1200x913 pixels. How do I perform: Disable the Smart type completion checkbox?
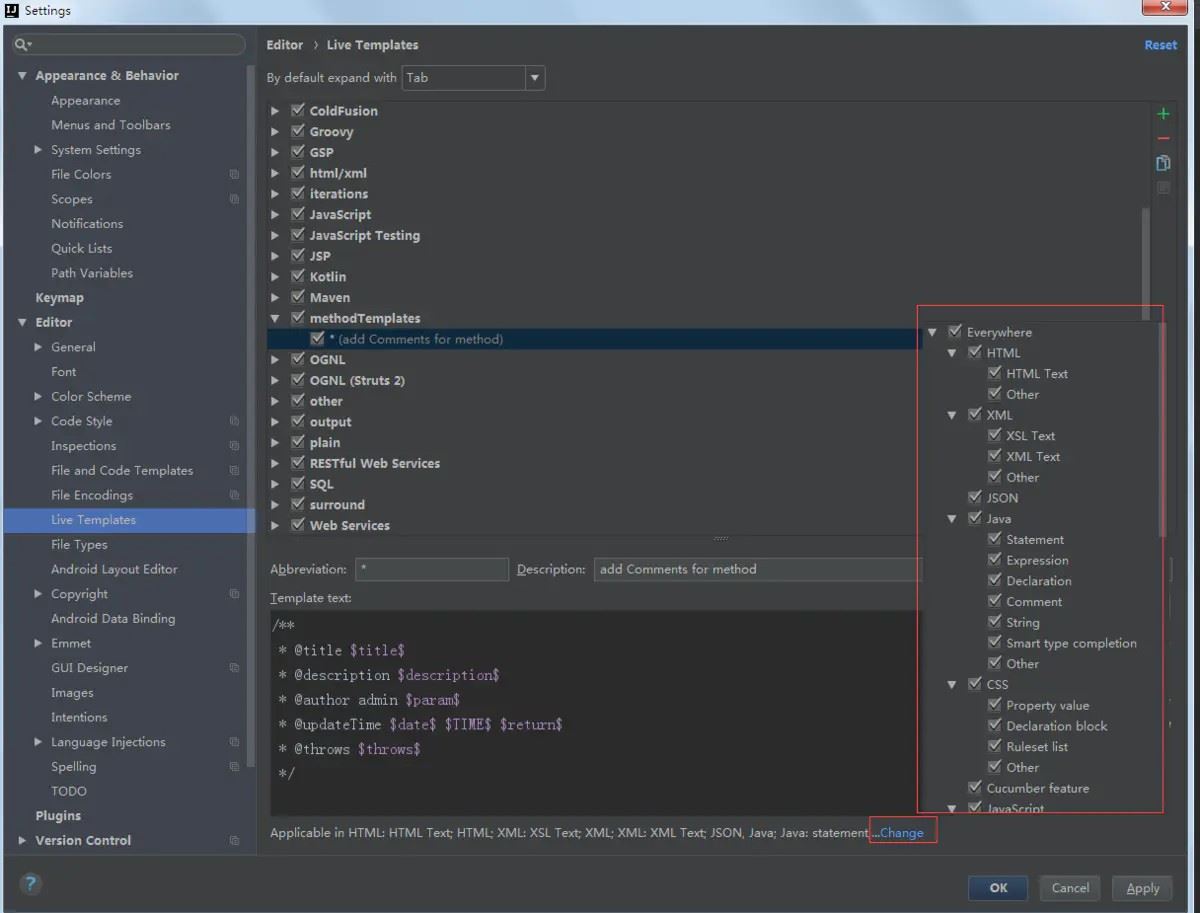994,643
